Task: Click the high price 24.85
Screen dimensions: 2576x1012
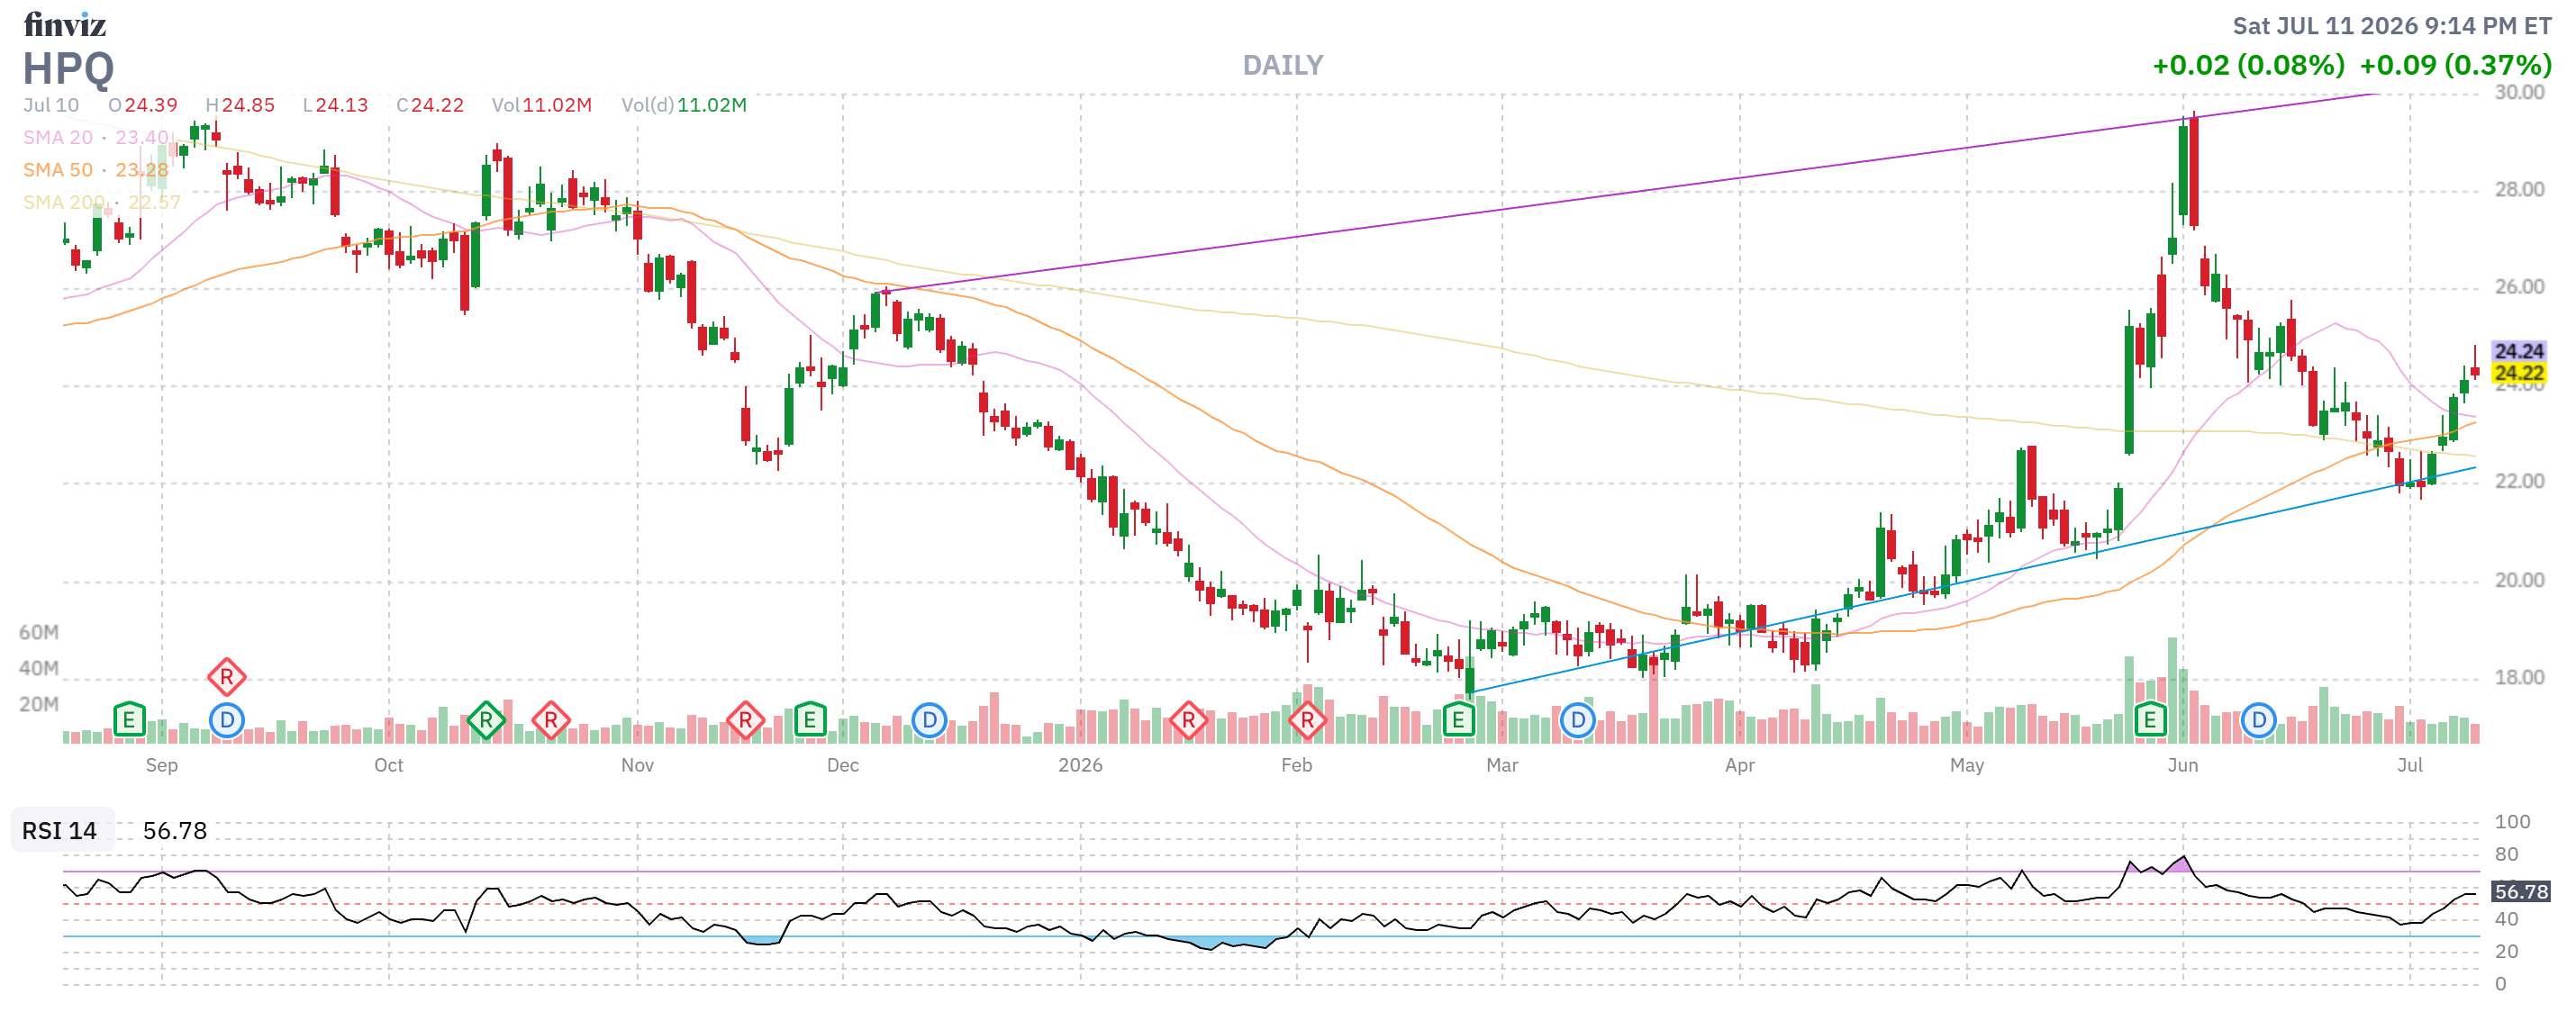Action: (248, 105)
